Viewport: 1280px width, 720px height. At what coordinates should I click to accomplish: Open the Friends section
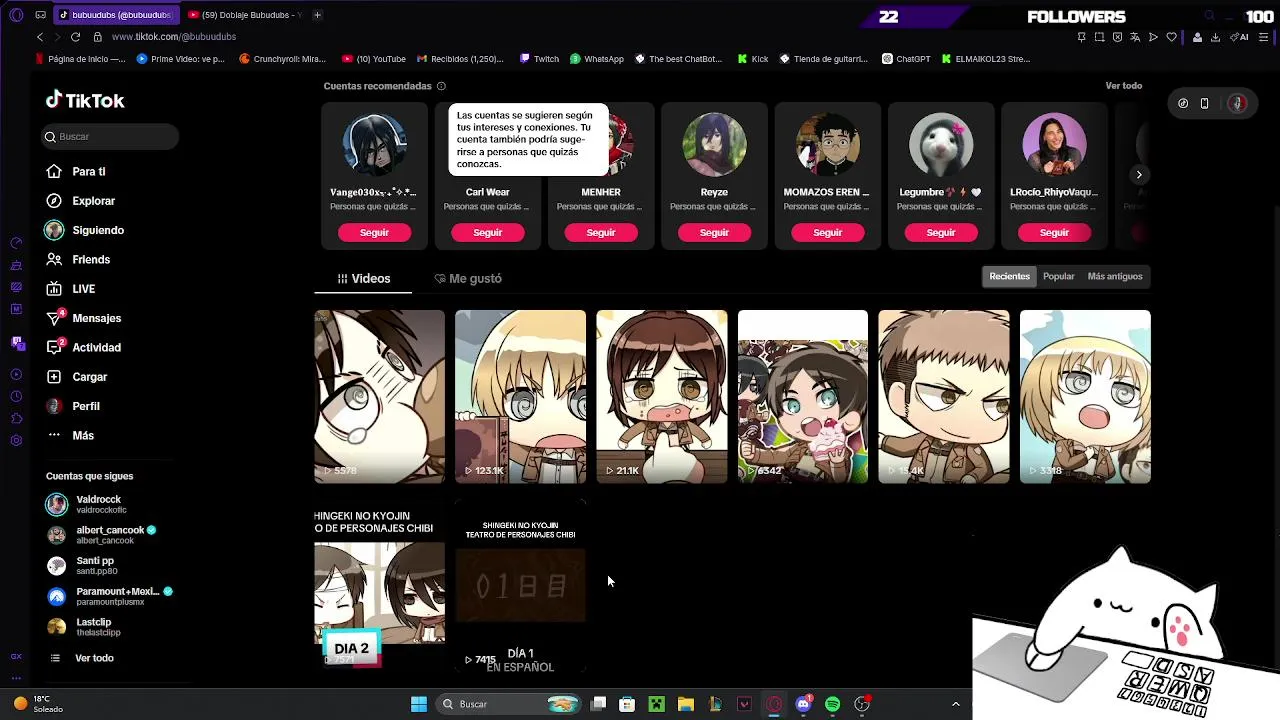[78, 260]
